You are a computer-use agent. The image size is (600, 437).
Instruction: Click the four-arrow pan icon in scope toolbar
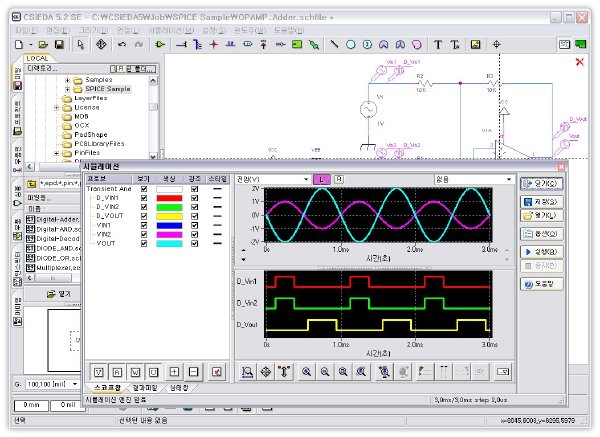pos(266,372)
